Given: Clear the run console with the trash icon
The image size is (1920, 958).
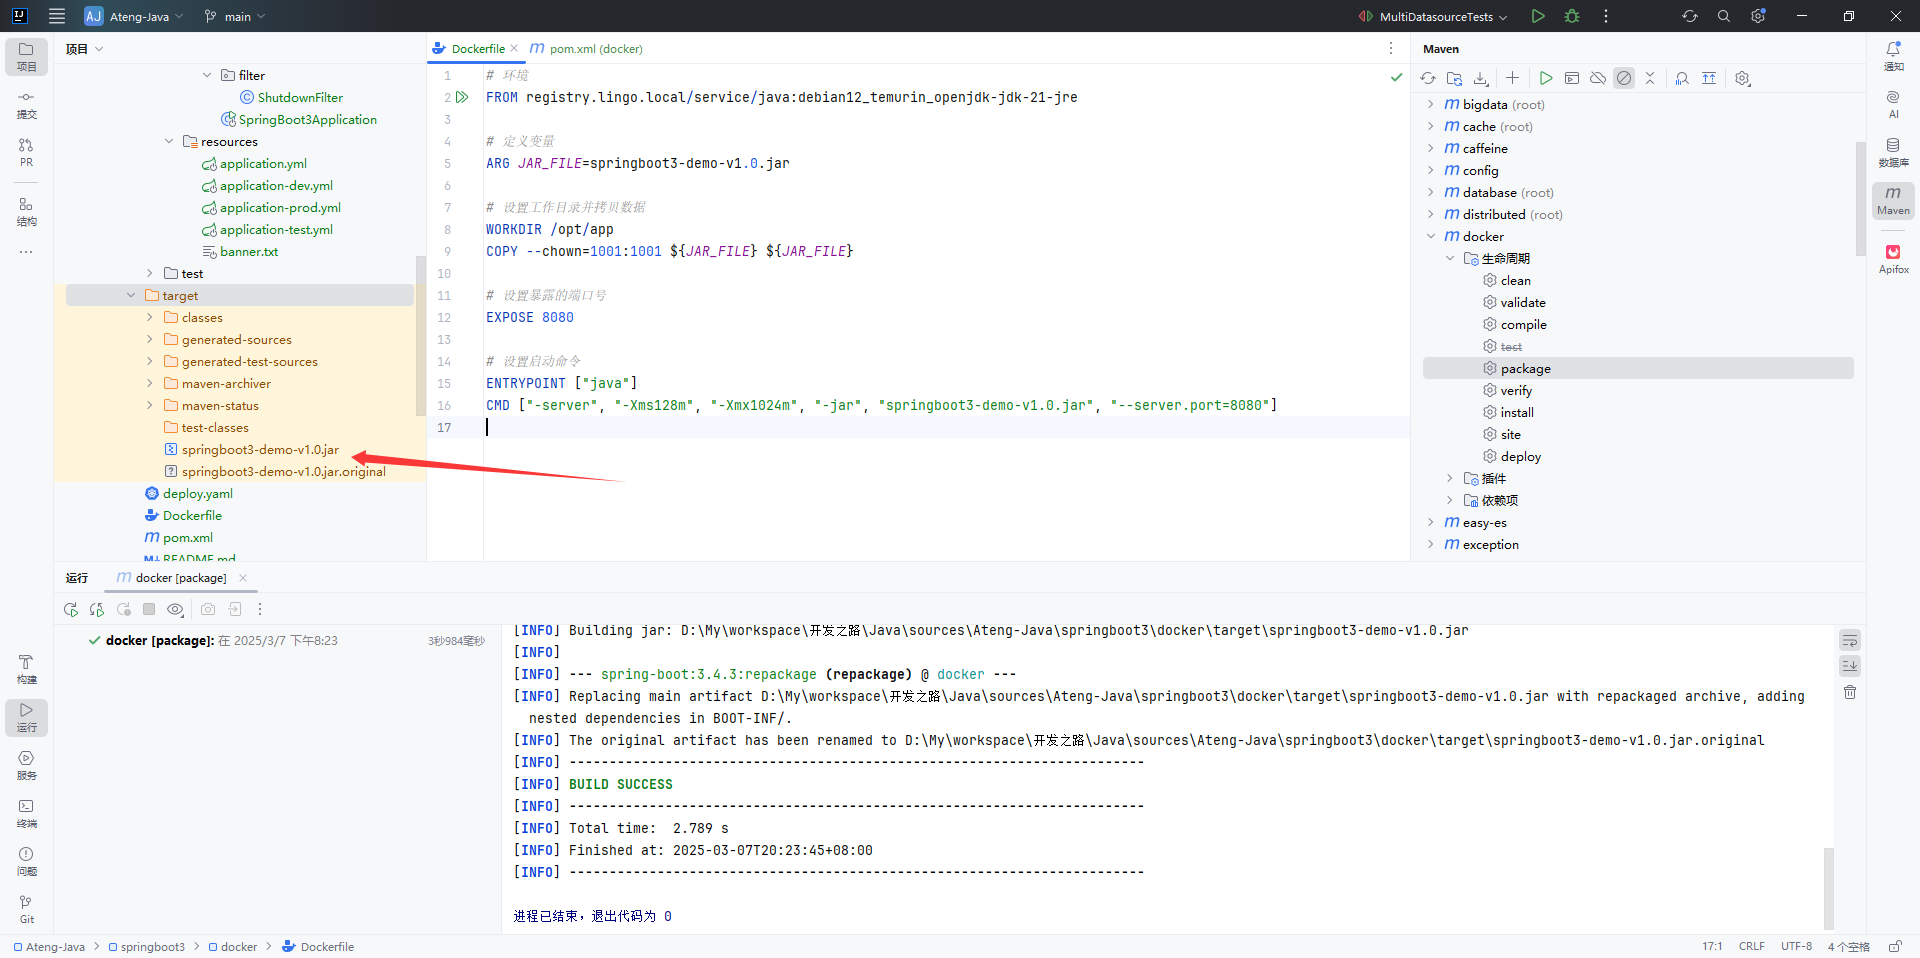Looking at the screenshot, I should [1850, 692].
